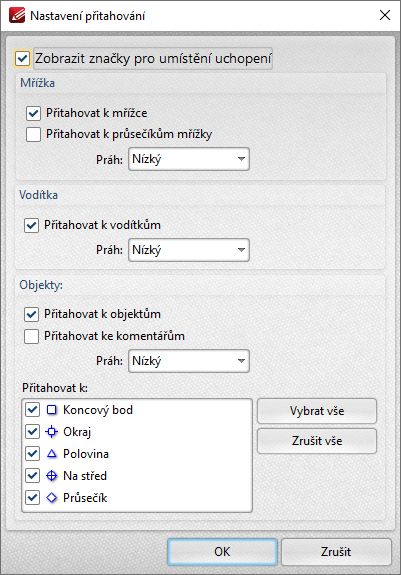Open the Objekty Práh dropdown

[x=189, y=361]
